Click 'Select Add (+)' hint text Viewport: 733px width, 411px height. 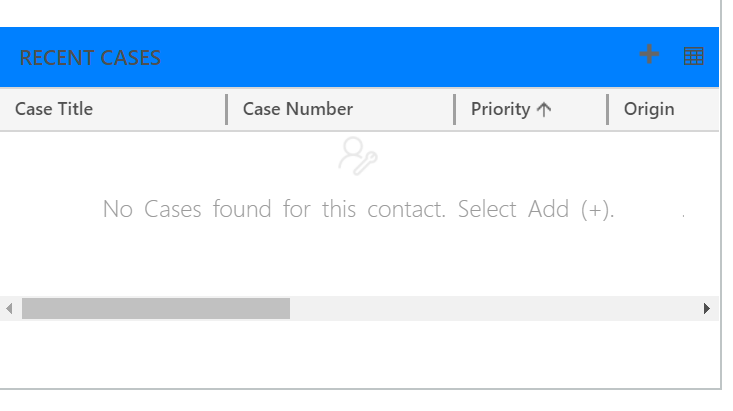click(x=535, y=210)
